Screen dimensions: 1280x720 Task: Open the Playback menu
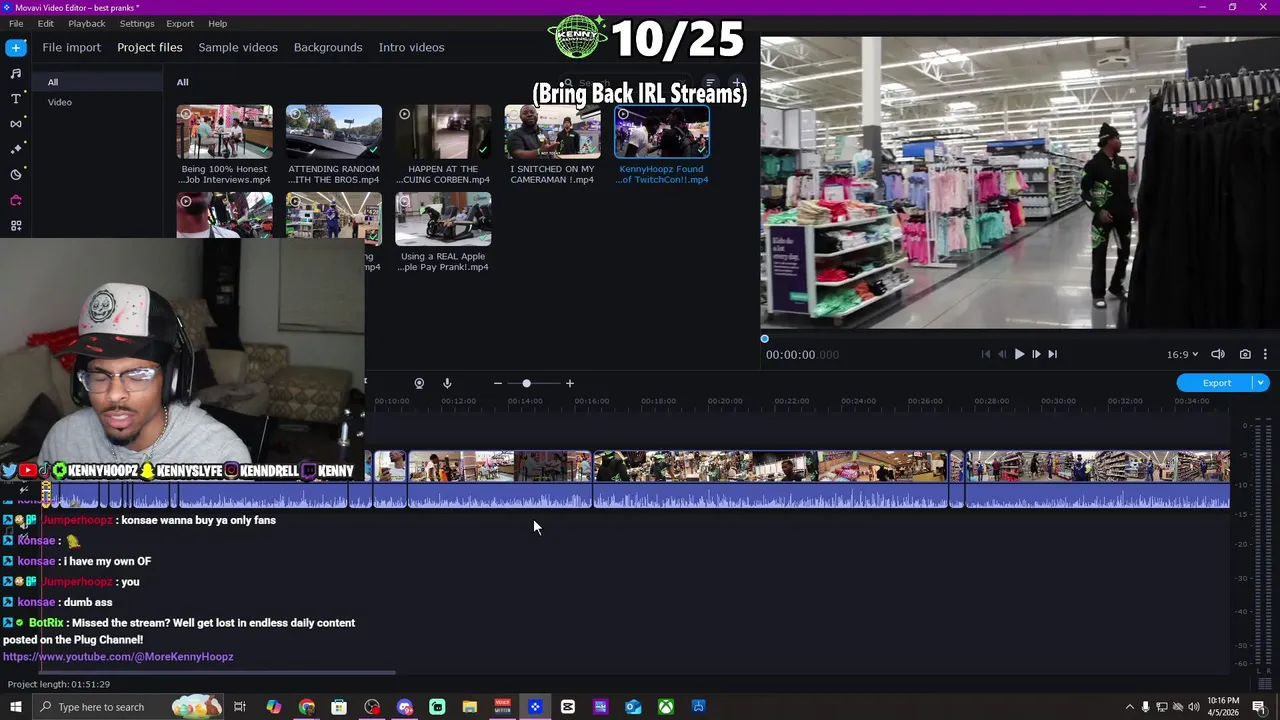click(87, 23)
